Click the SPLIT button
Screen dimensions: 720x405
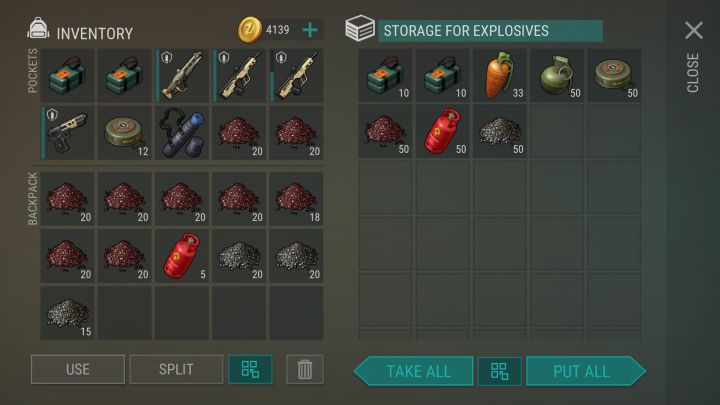coord(176,369)
